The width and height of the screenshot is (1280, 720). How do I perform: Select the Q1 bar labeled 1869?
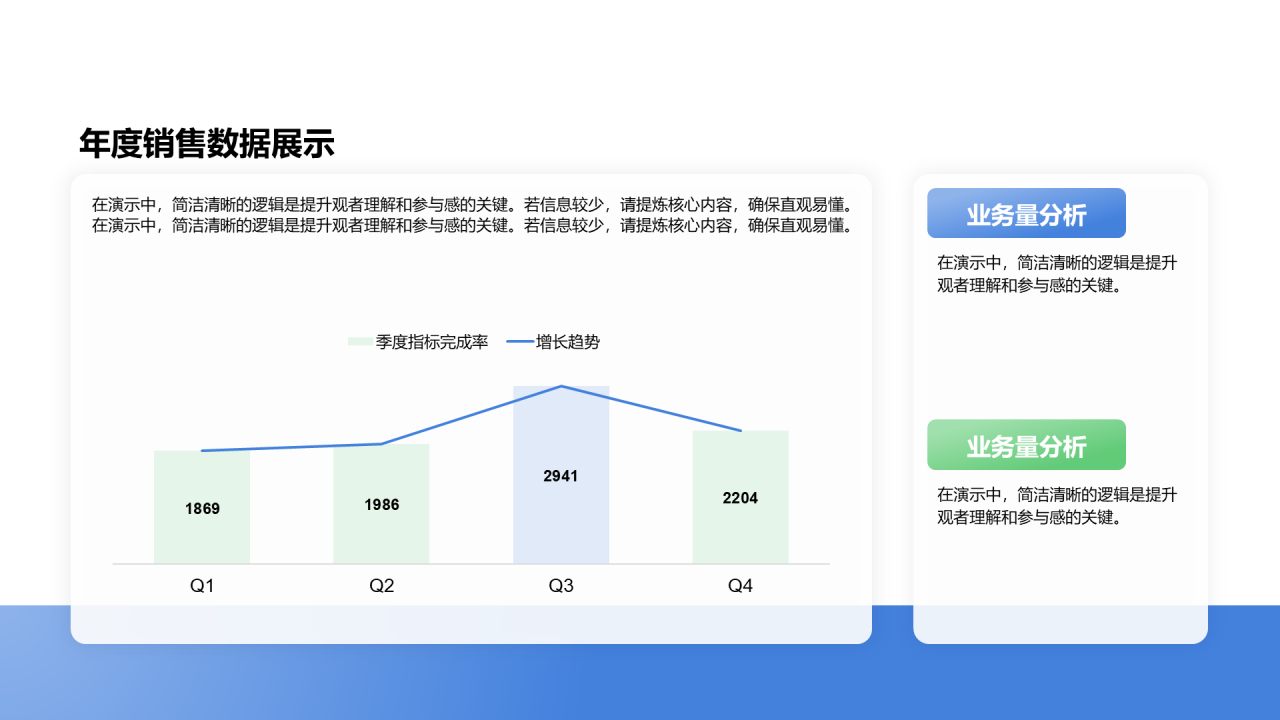pyautogui.click(x=202, y=507)
